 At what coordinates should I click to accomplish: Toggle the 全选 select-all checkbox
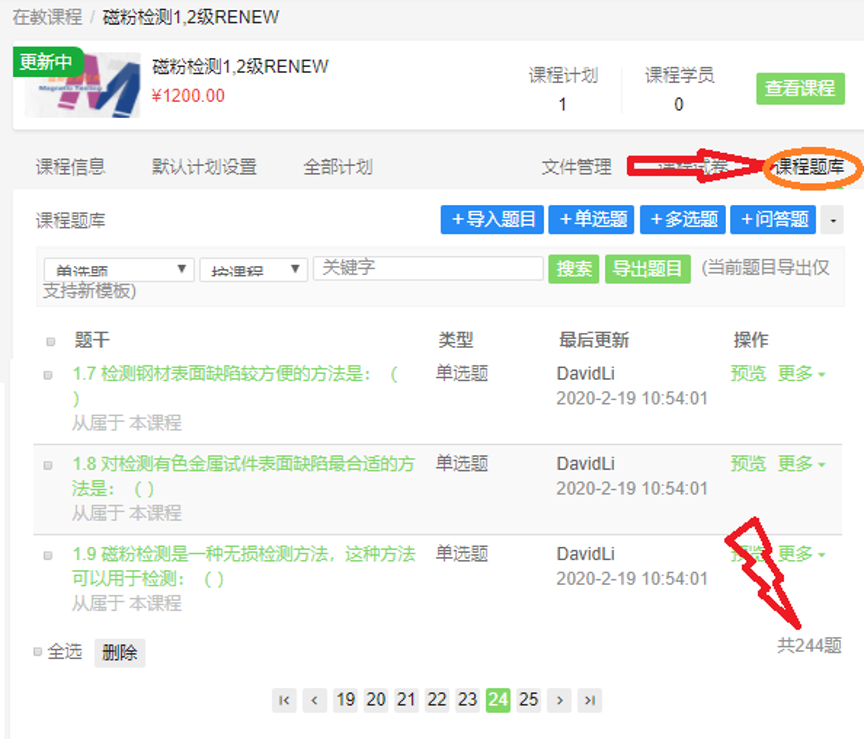[38, 652]
